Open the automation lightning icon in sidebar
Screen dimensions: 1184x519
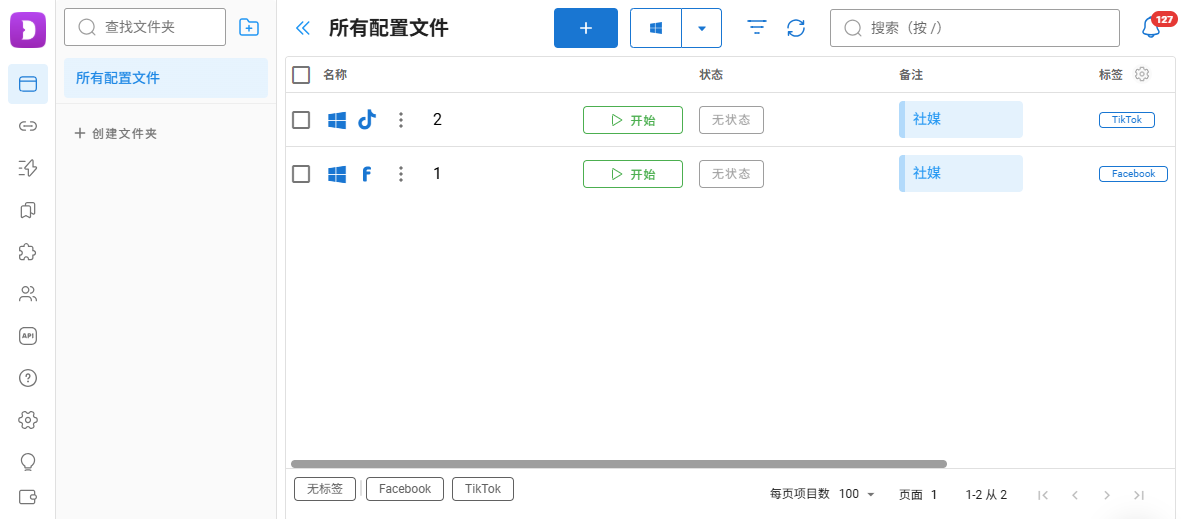pos(28,168)
